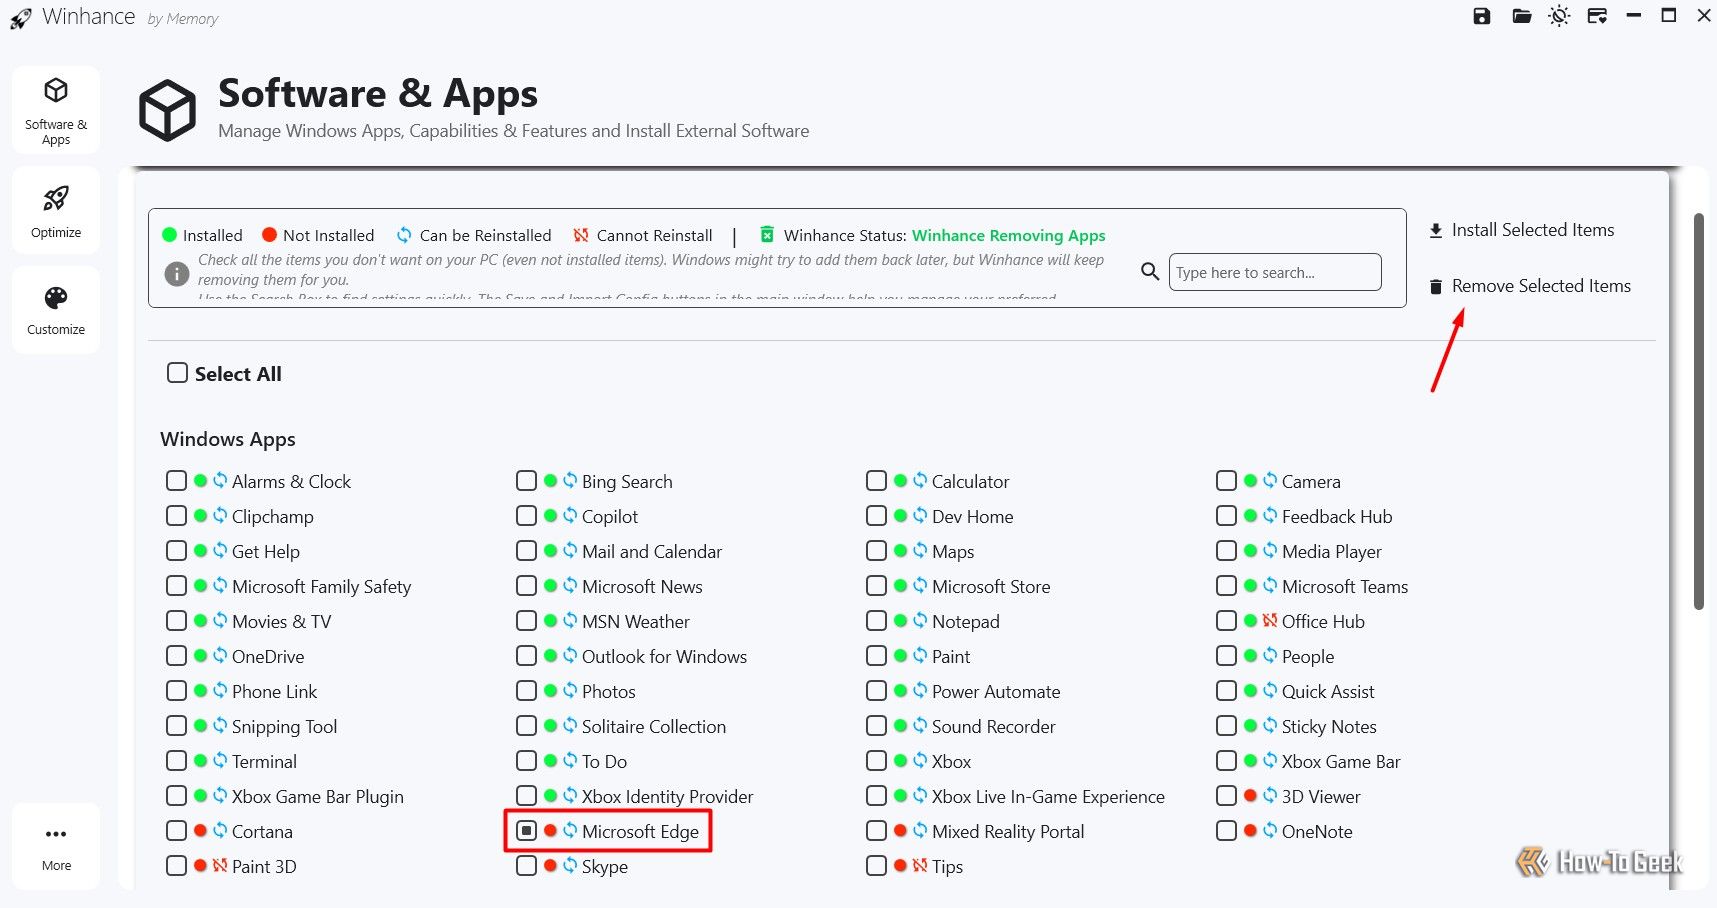This screenshot has width=1717, height=908.
Task: Click the 'Sticky Notes' label
Action: [x=1329, y=726]
